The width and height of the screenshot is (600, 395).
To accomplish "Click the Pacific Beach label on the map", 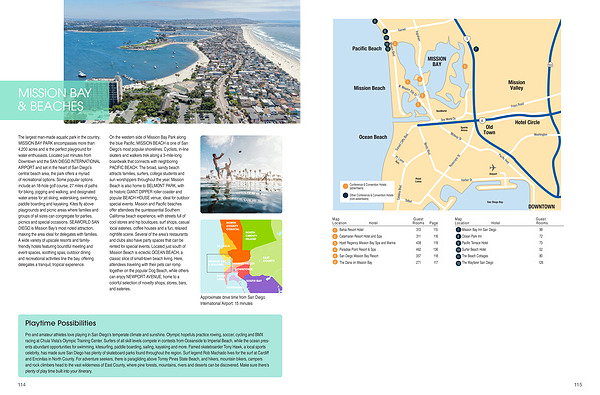I will [x=367, y=49].
